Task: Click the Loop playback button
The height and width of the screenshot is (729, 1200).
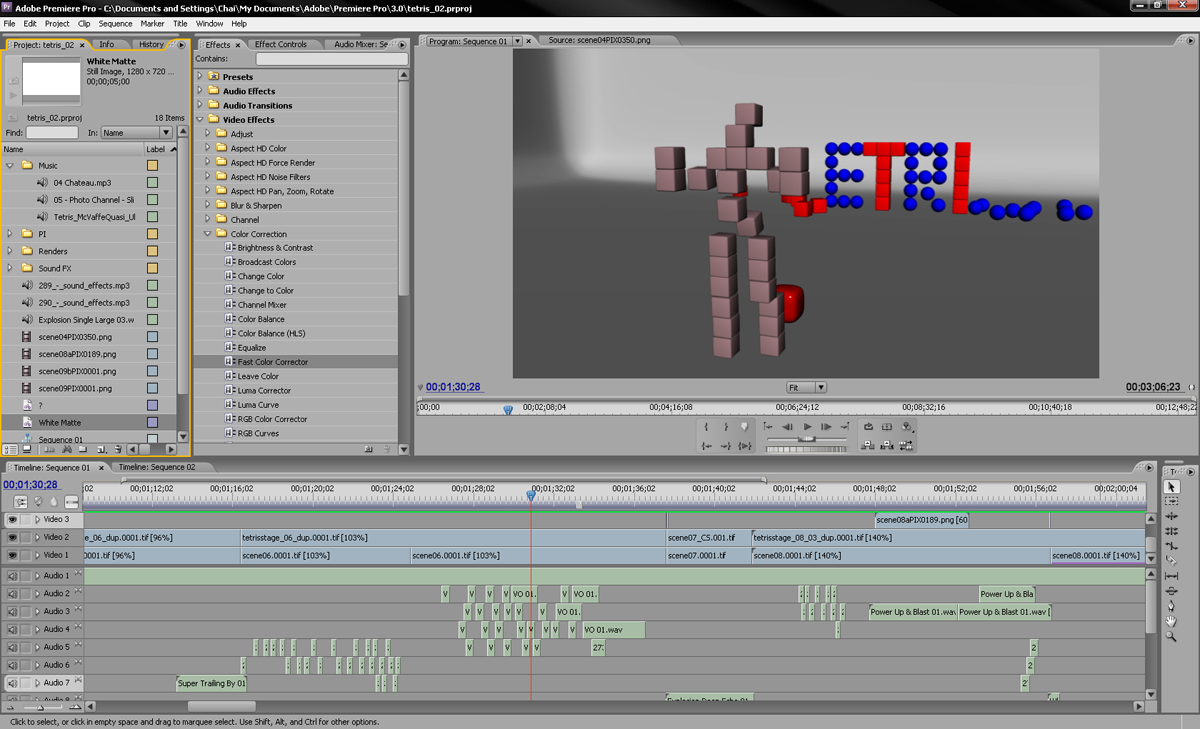Action: (868, 427)
